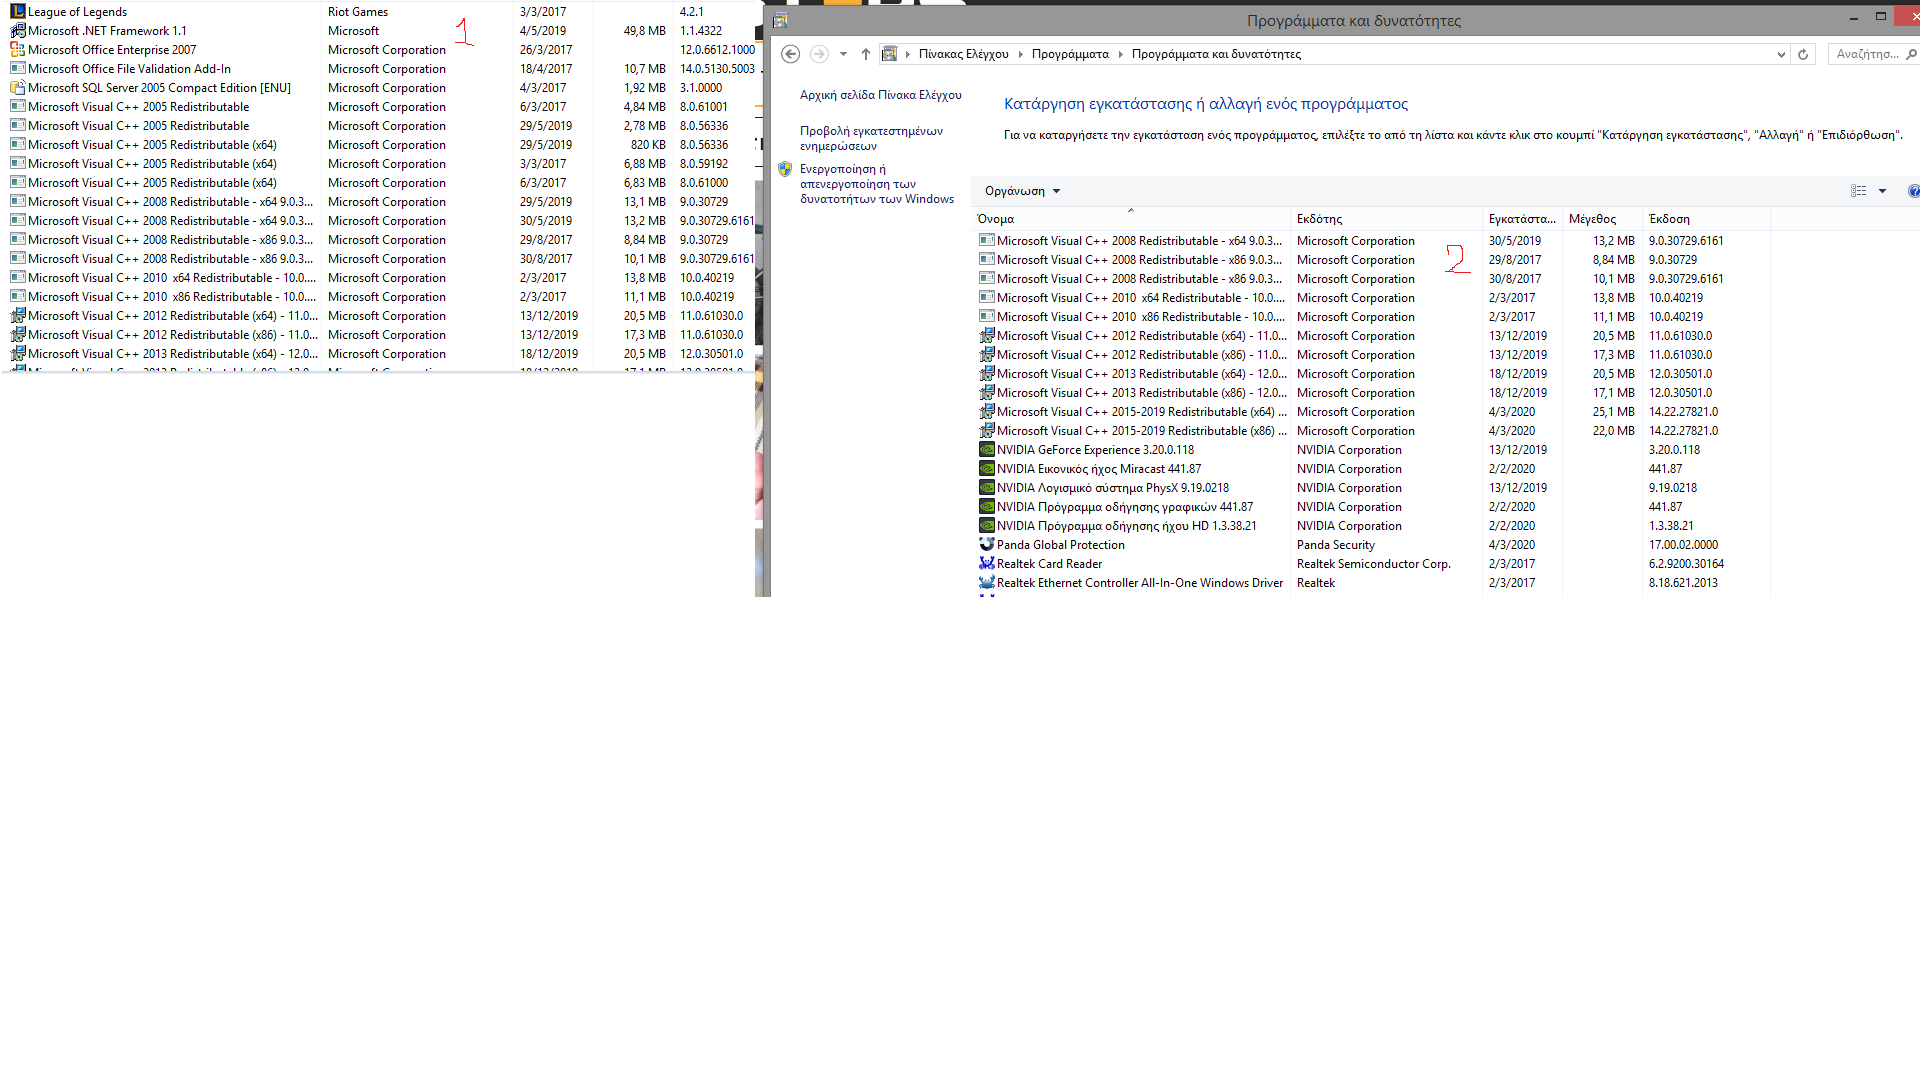Open Αρχική σελίδα Πίνακα Ελέγχου link
The height and width of the screenshot is (1080, 1920).
(x=880, y=95)
